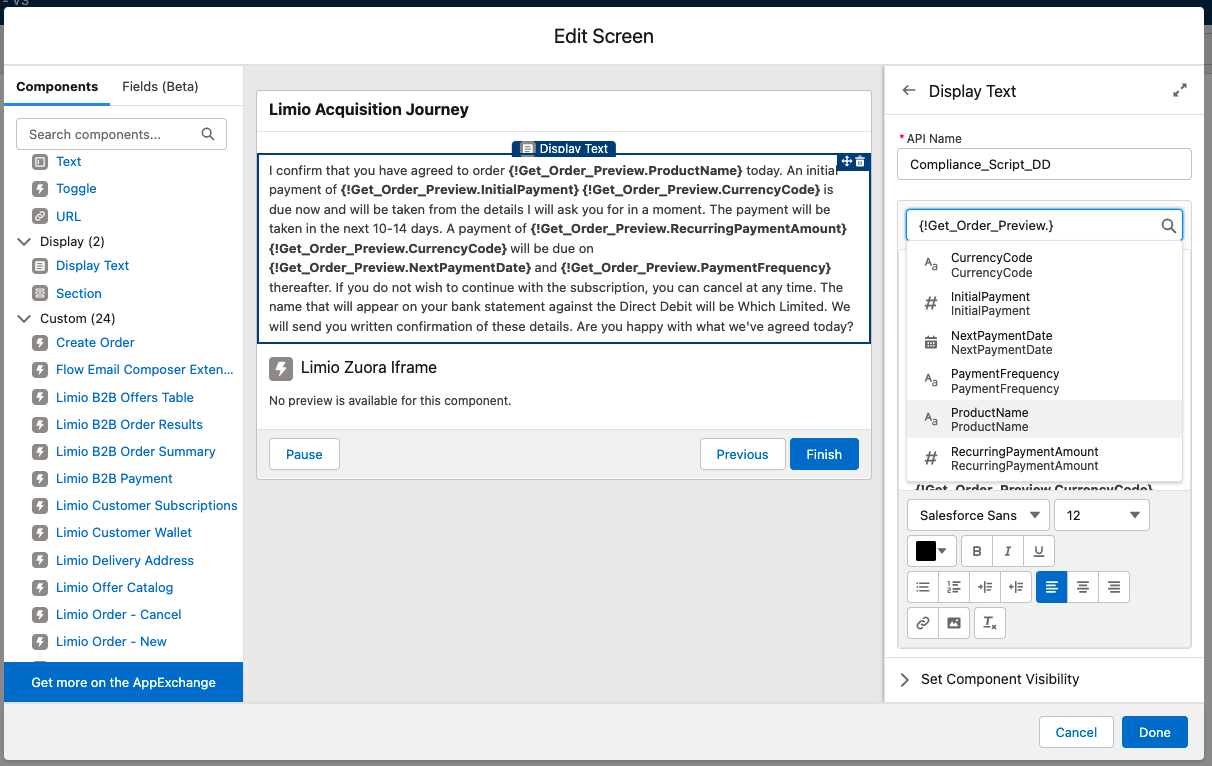The height and width of the screenshot is (766, 1212).
Task: Click the Text component icon
Action: (x=40, y=161)
